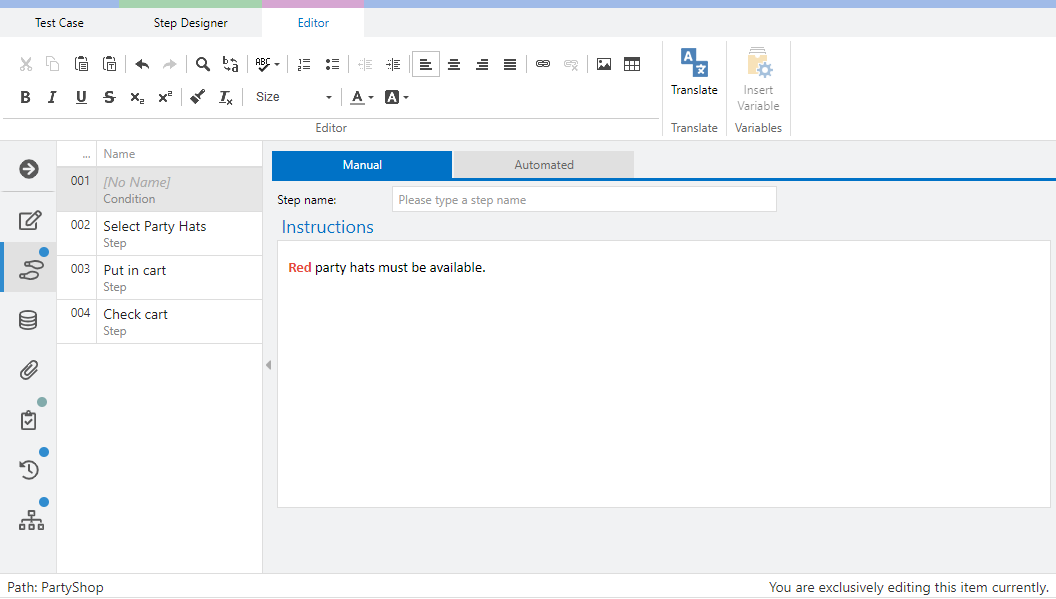Click the hierarchy tree sidebar icon
This screenshot has height=599, width=1056.
[31, 520]
